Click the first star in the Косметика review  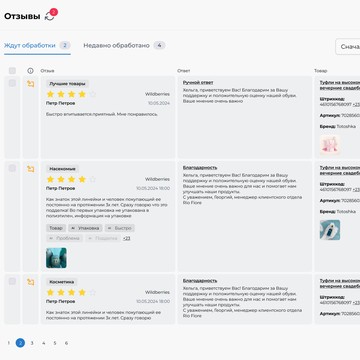50,292
